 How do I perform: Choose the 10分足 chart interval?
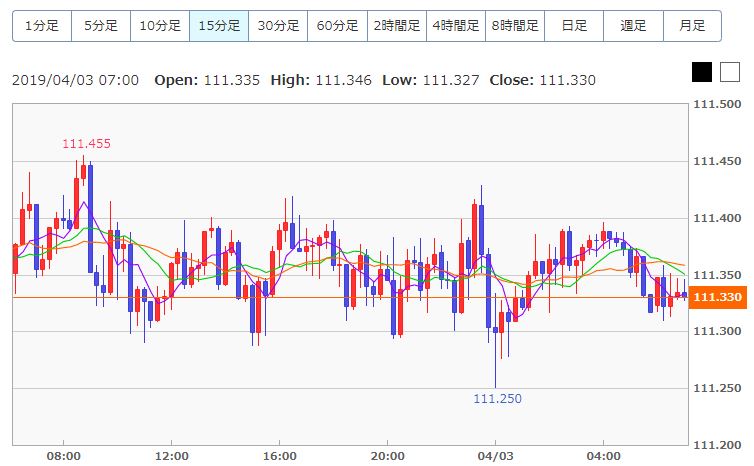point(160,26)
